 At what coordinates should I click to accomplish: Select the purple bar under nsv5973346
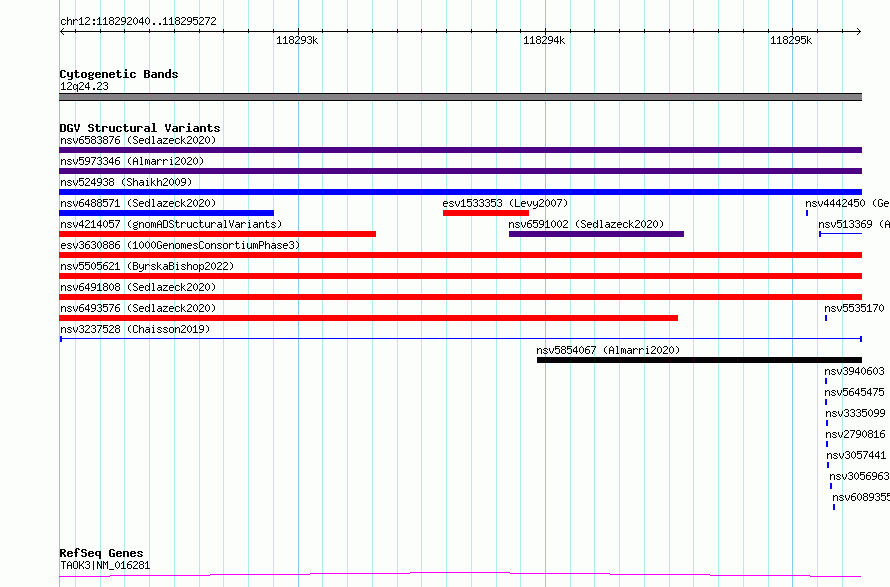(460, 171)
